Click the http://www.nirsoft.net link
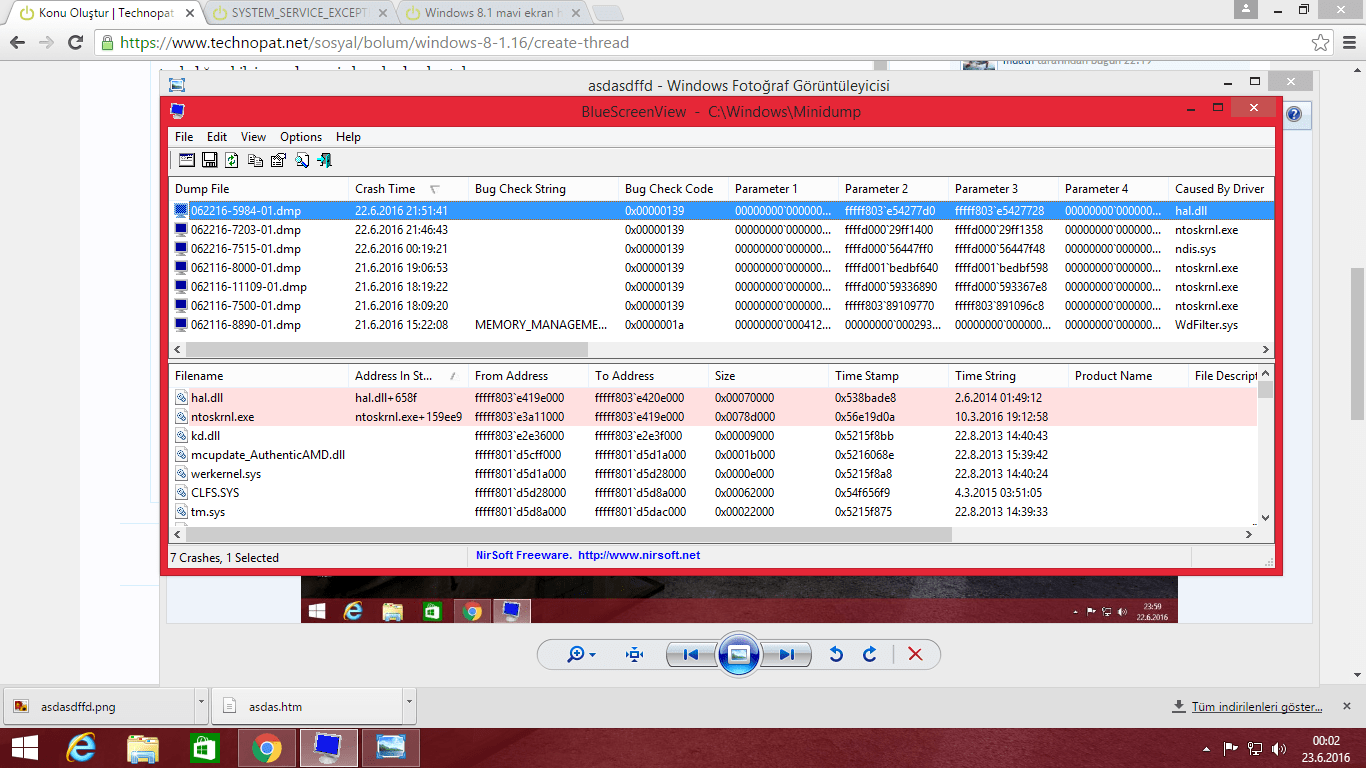The image size is (1366, 768). tap(639, 556)
